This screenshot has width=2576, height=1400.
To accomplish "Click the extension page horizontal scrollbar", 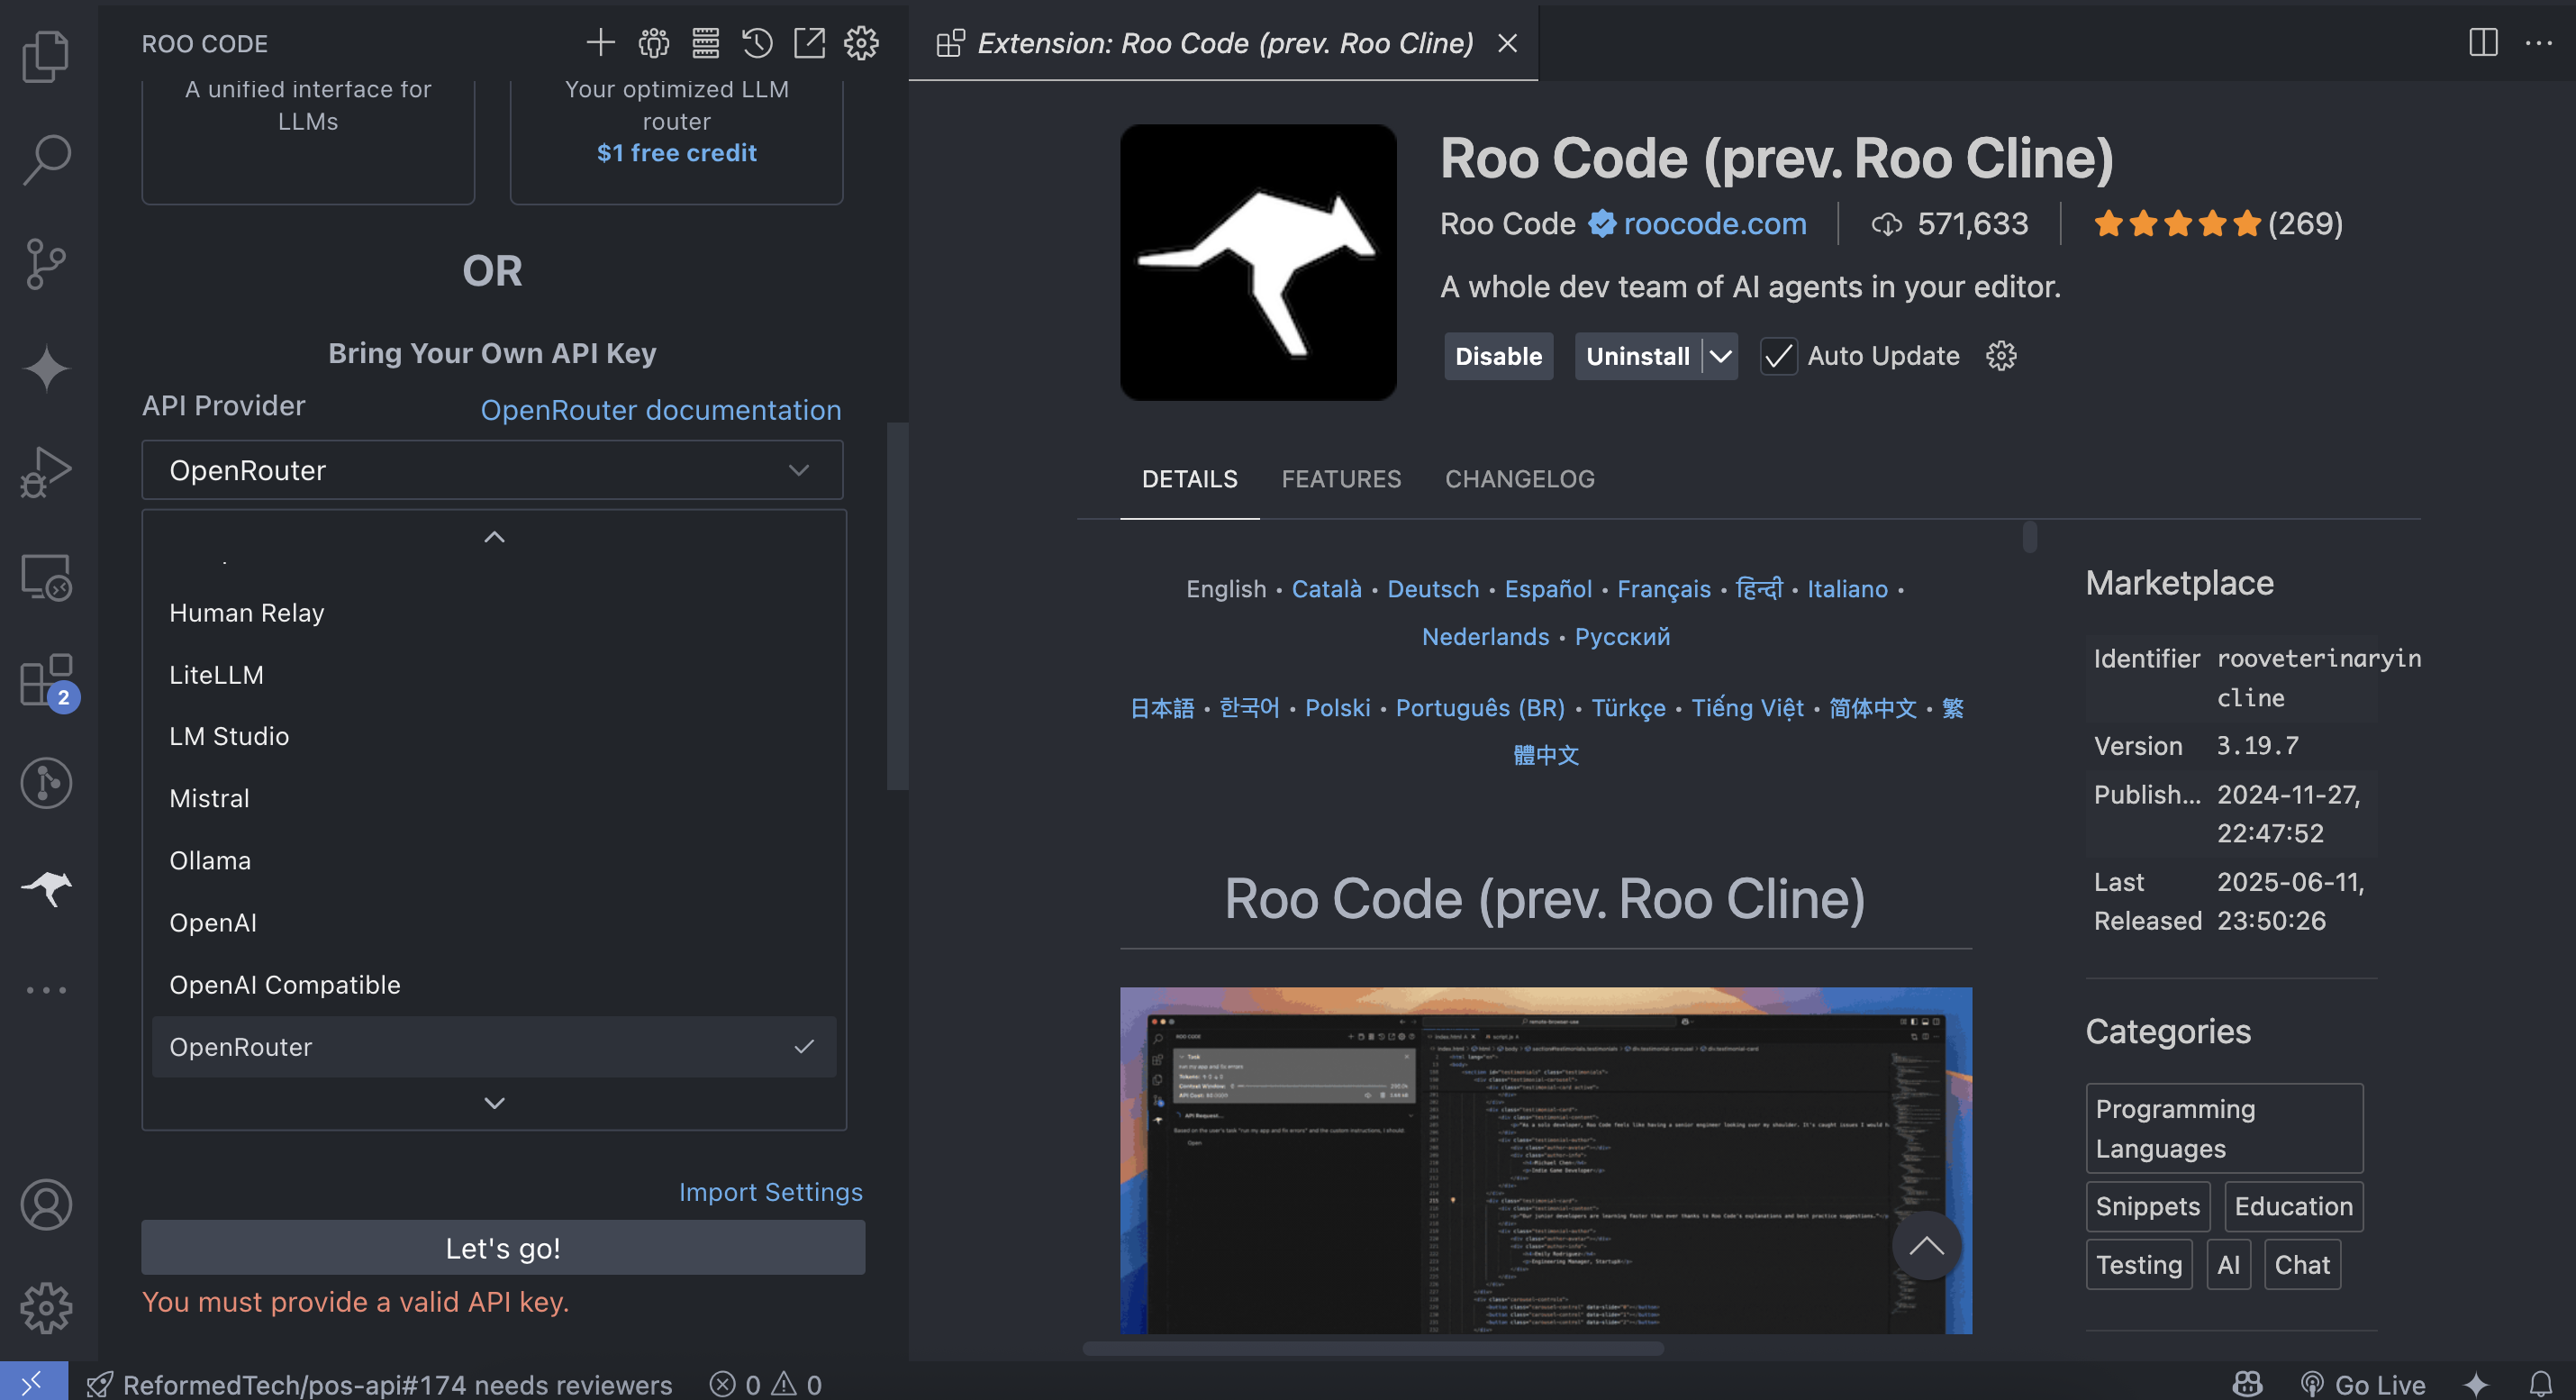I will click(x=1373, y=1348).
